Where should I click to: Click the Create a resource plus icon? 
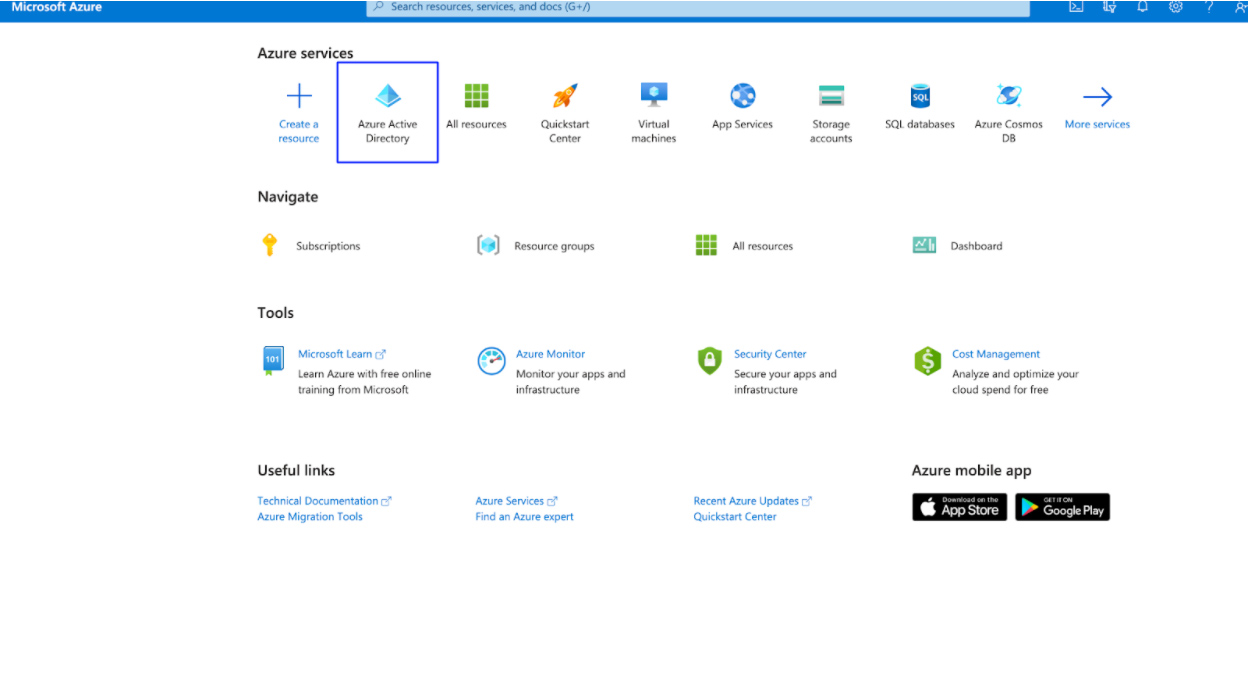(299, 97)
